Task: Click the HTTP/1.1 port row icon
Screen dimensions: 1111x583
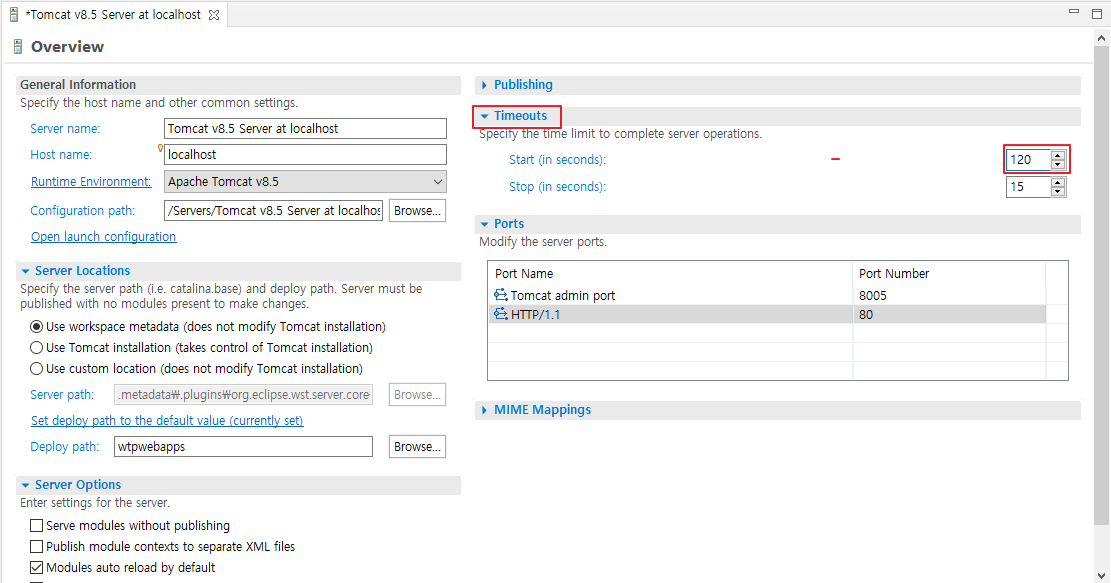Action: (501, 314)
